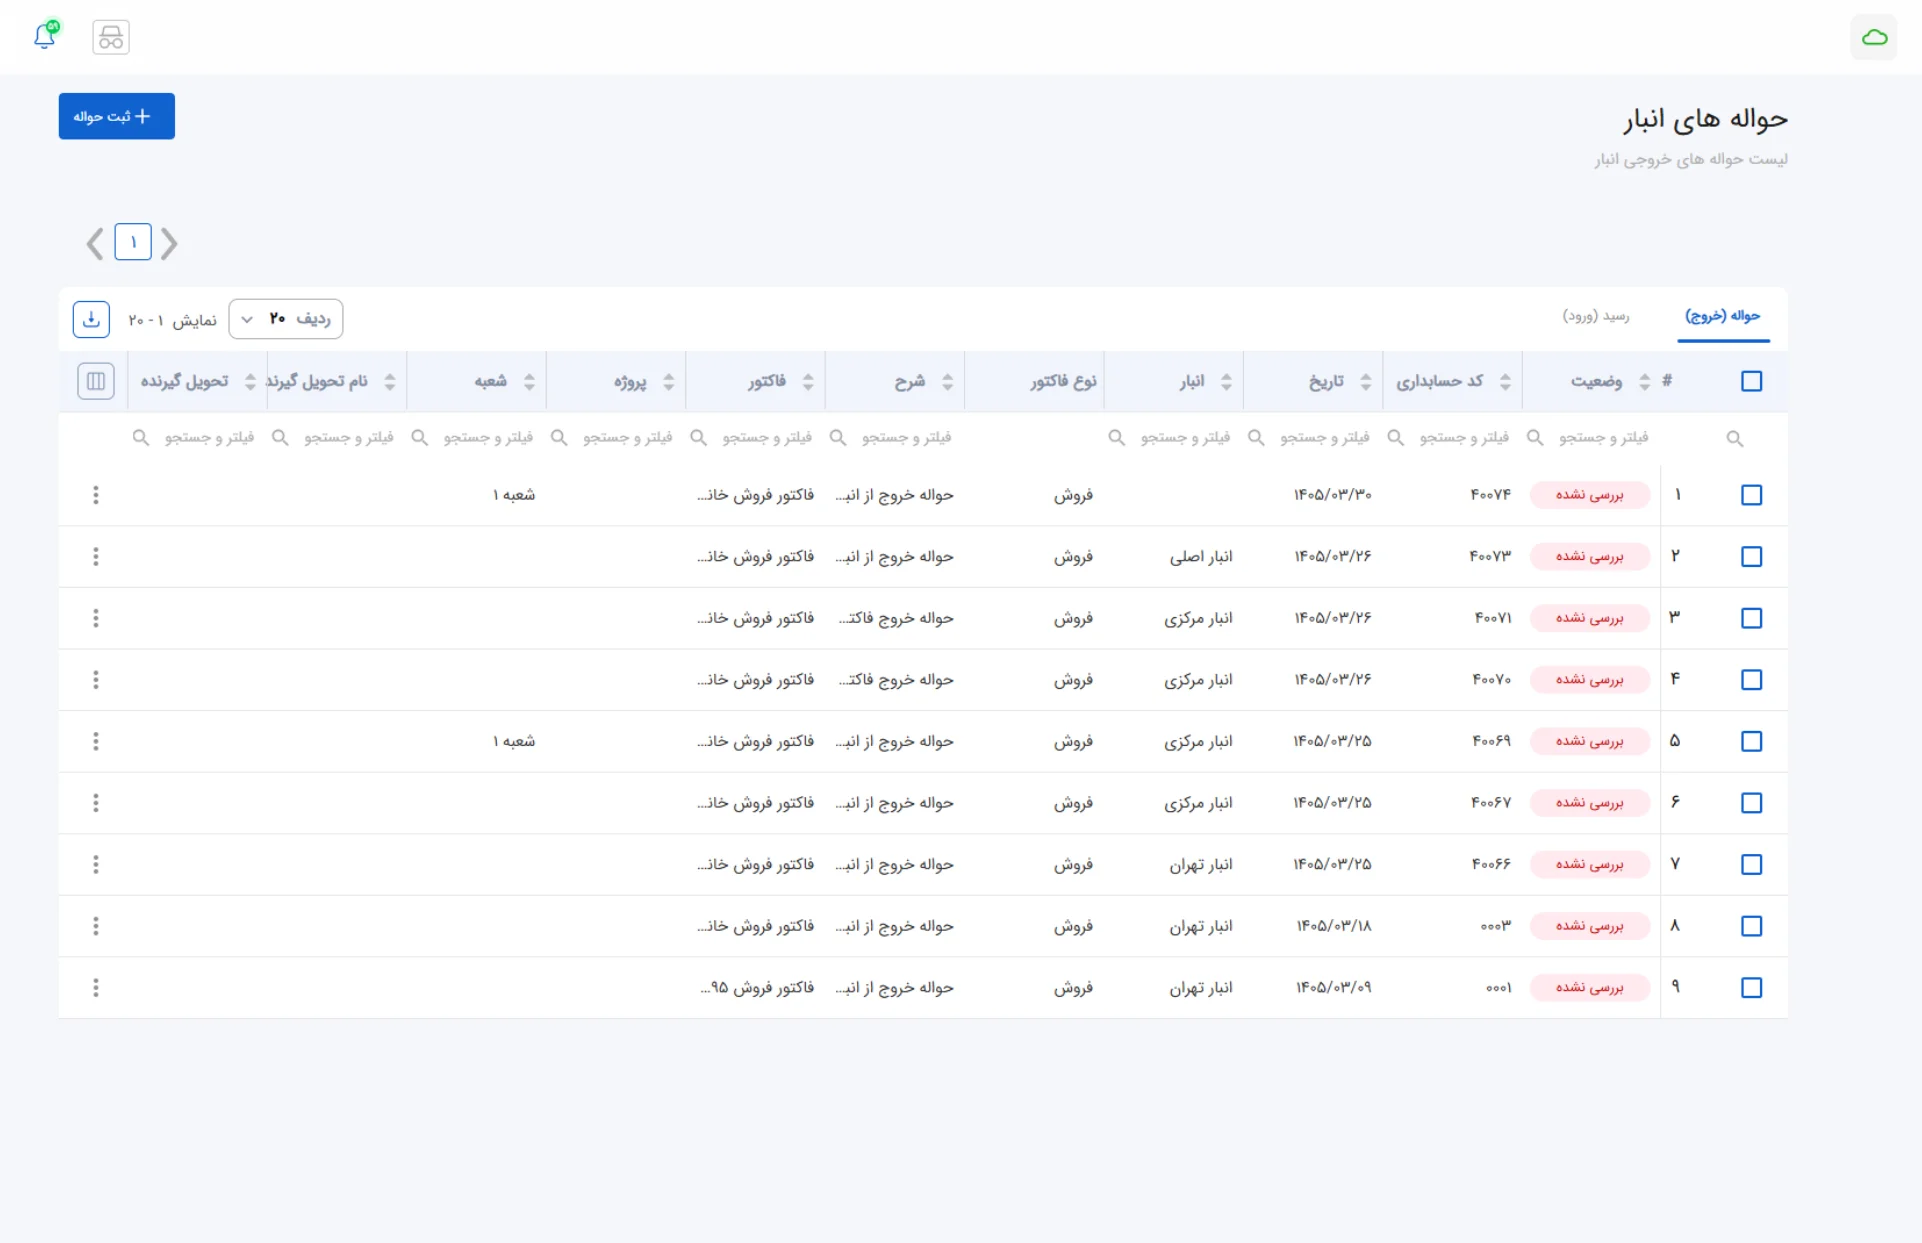Toggle the select-all header checkbox

pos(1752,381)
